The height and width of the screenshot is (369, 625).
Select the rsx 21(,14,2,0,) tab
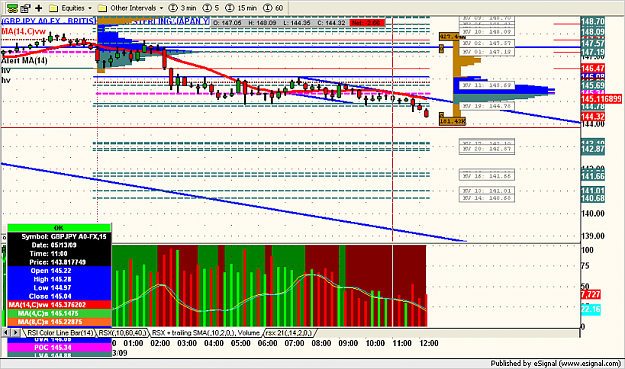click(x=289, y=333)
